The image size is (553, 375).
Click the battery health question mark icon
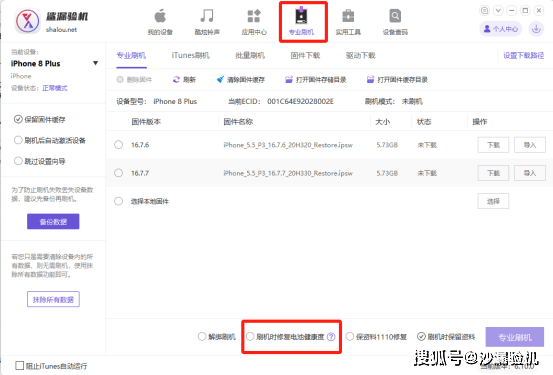pos(331,337)
